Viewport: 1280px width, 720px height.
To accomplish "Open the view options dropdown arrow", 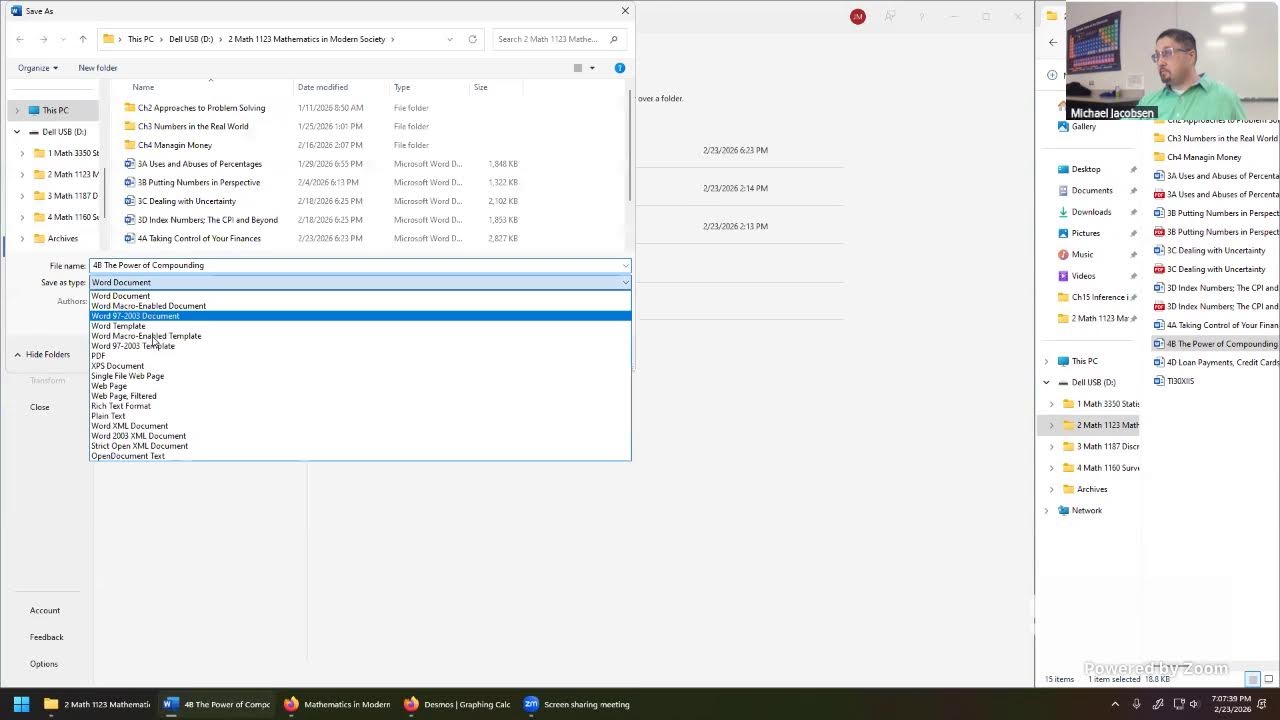I will coord(592,68).
